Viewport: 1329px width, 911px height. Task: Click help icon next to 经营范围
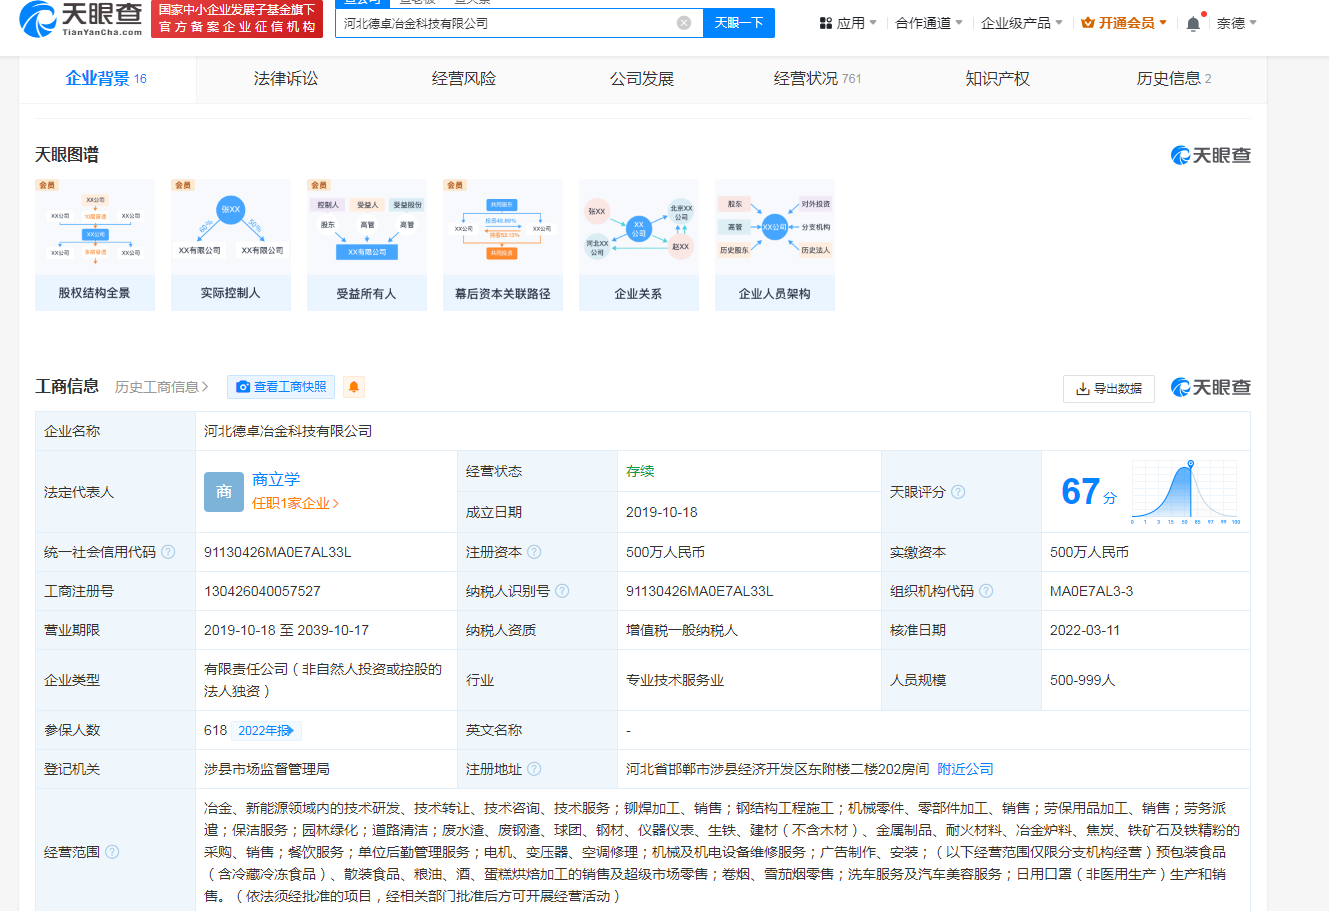112,852
